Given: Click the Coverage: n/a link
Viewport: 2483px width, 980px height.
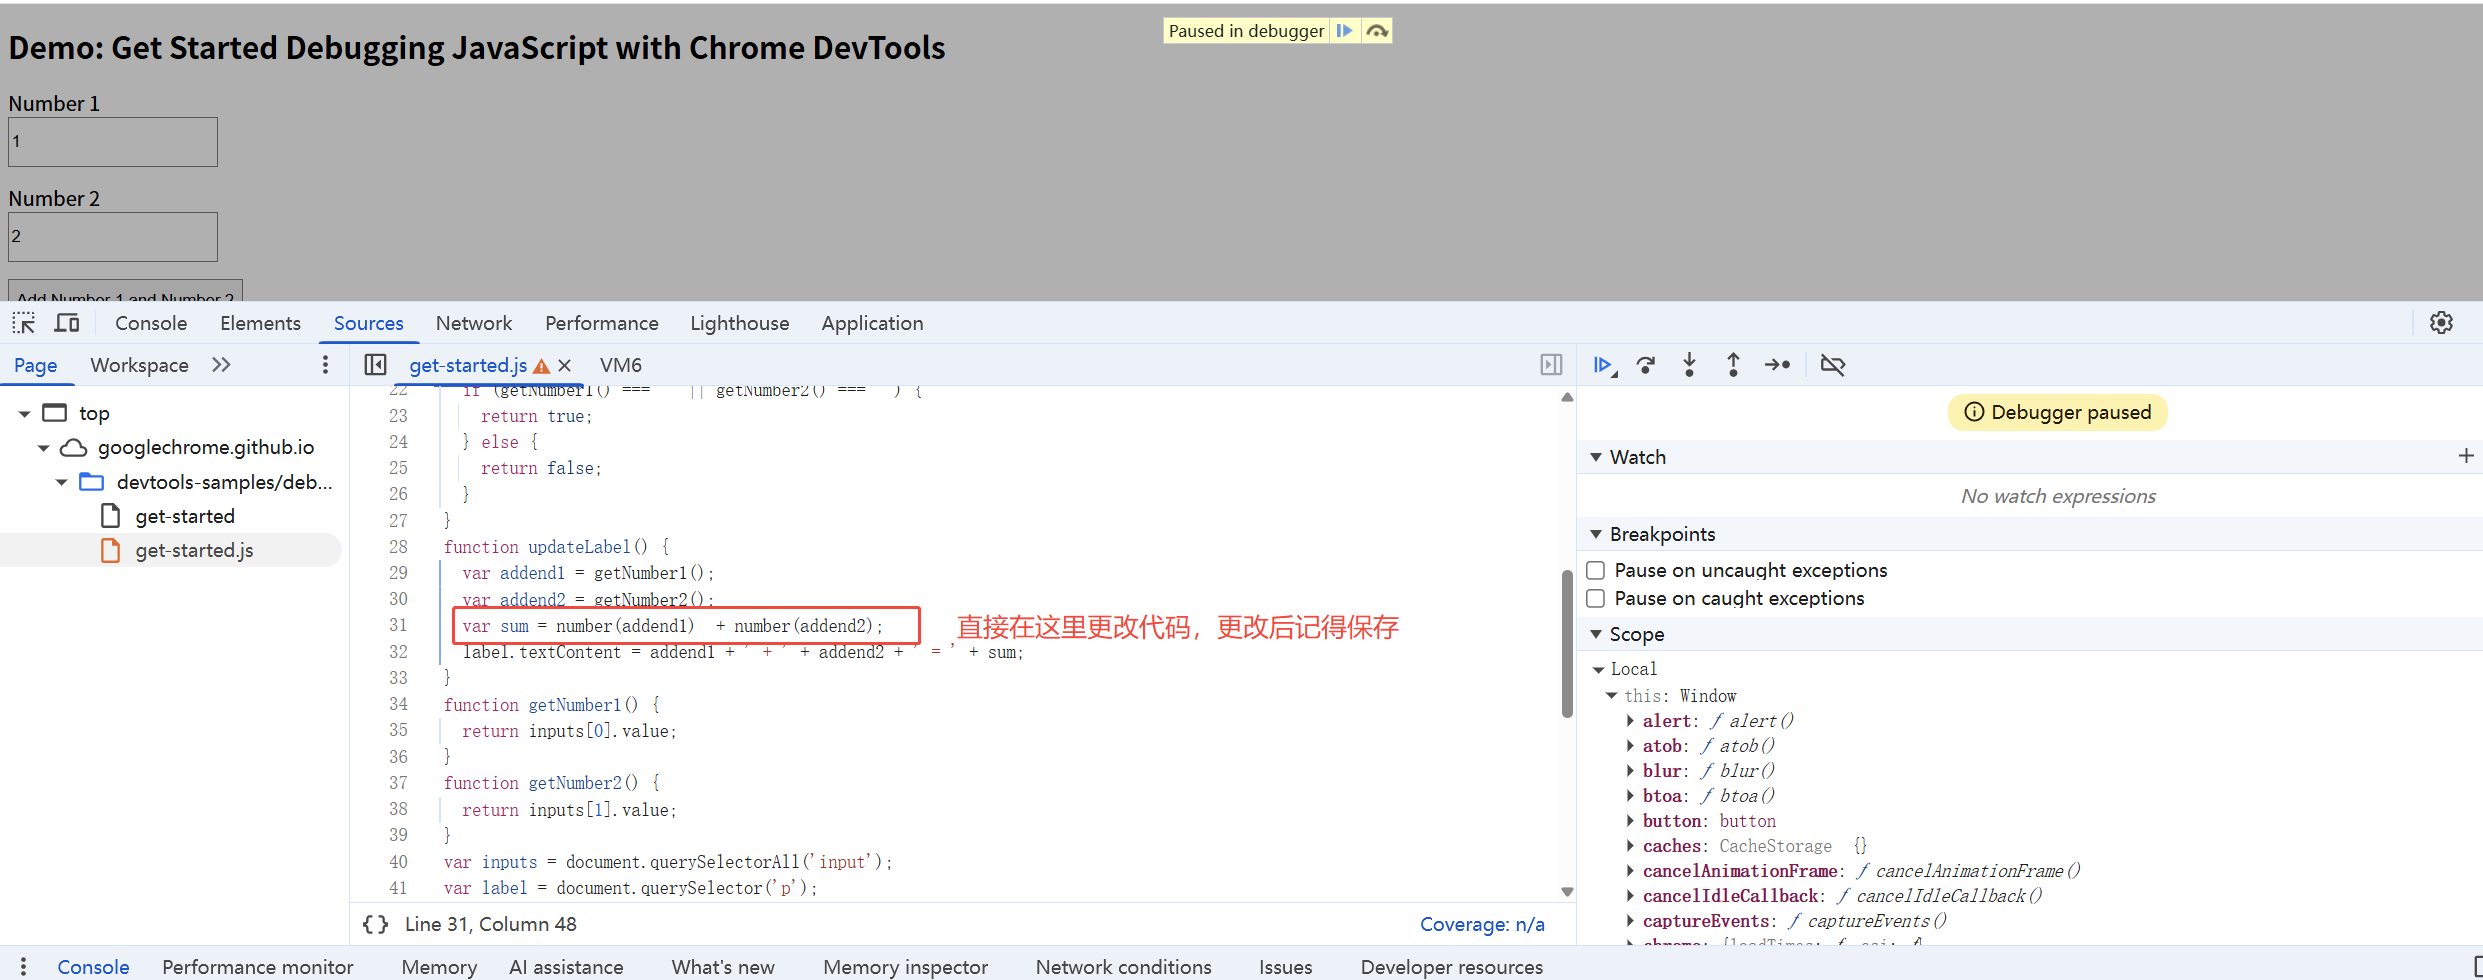Looking at the screenshot, I should click(1482, 924).
